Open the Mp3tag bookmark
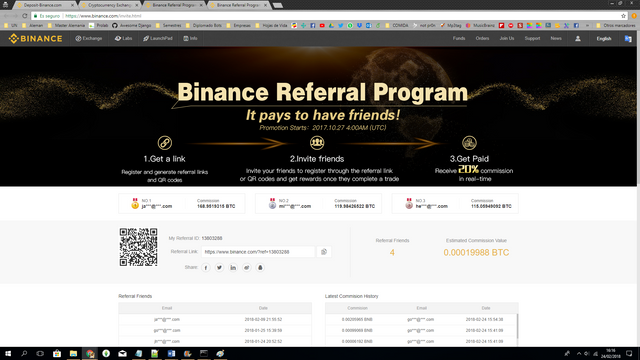The image size is (640, 360). click(x=451, y=25)
